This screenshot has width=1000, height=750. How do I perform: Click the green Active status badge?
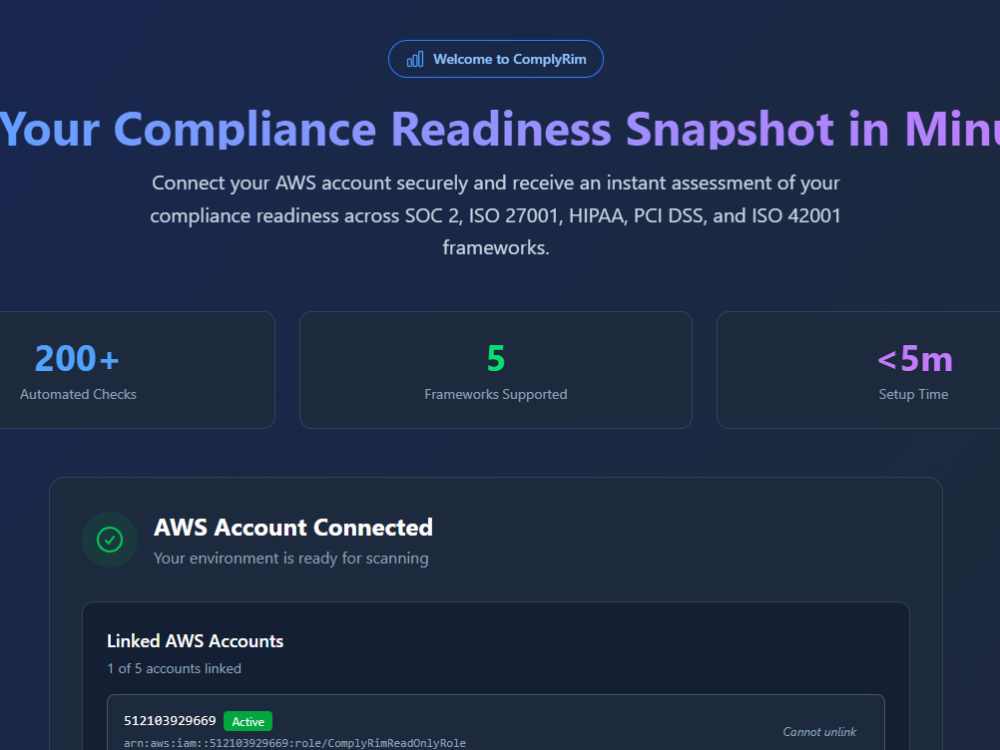pyautogui.click(x=248, y=721)
